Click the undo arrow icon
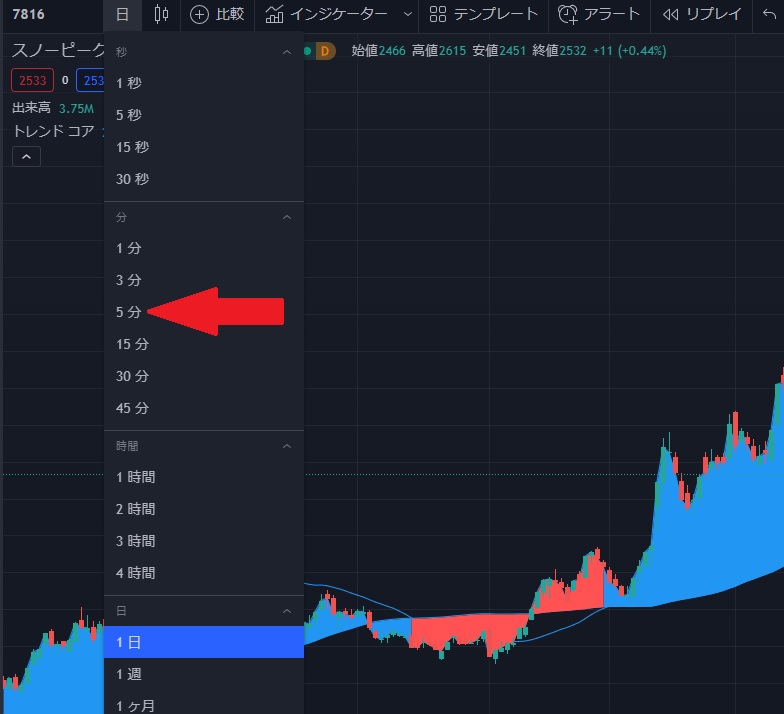The width and height of the screenshot is (784, 714). point(769,14)
